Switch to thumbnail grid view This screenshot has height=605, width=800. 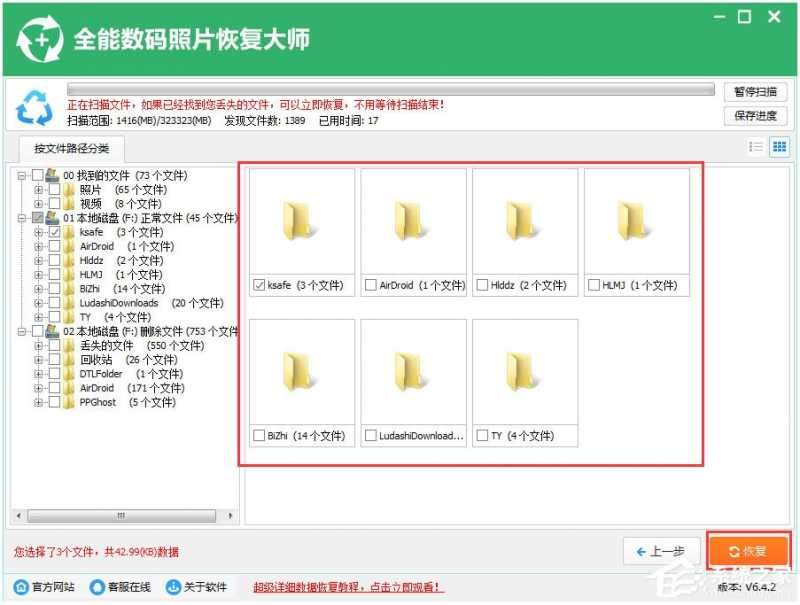(x=779, y=146)
